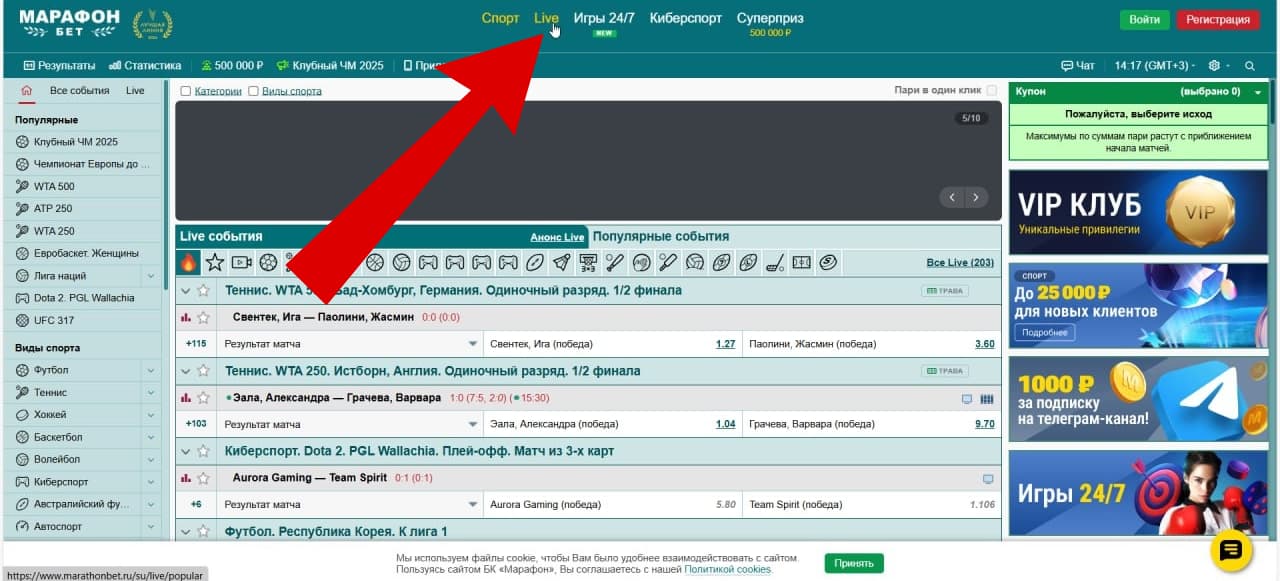This screenshot has height=581, width=1280.
Task: Accept cookies with the Принять button
Action: coord(854,563)
